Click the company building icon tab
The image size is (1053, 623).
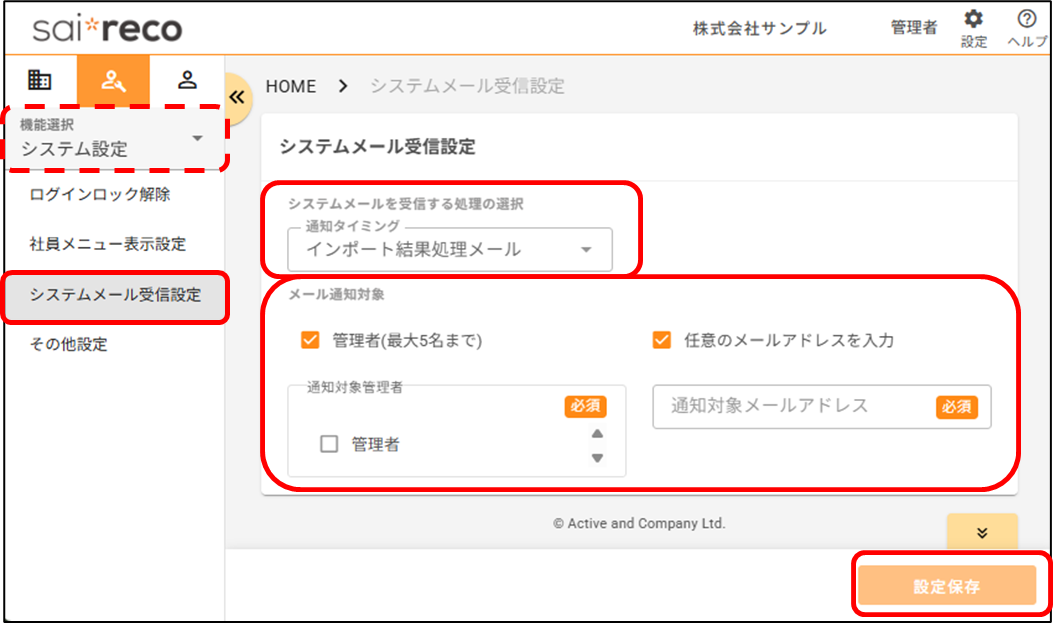pos(39,80)
